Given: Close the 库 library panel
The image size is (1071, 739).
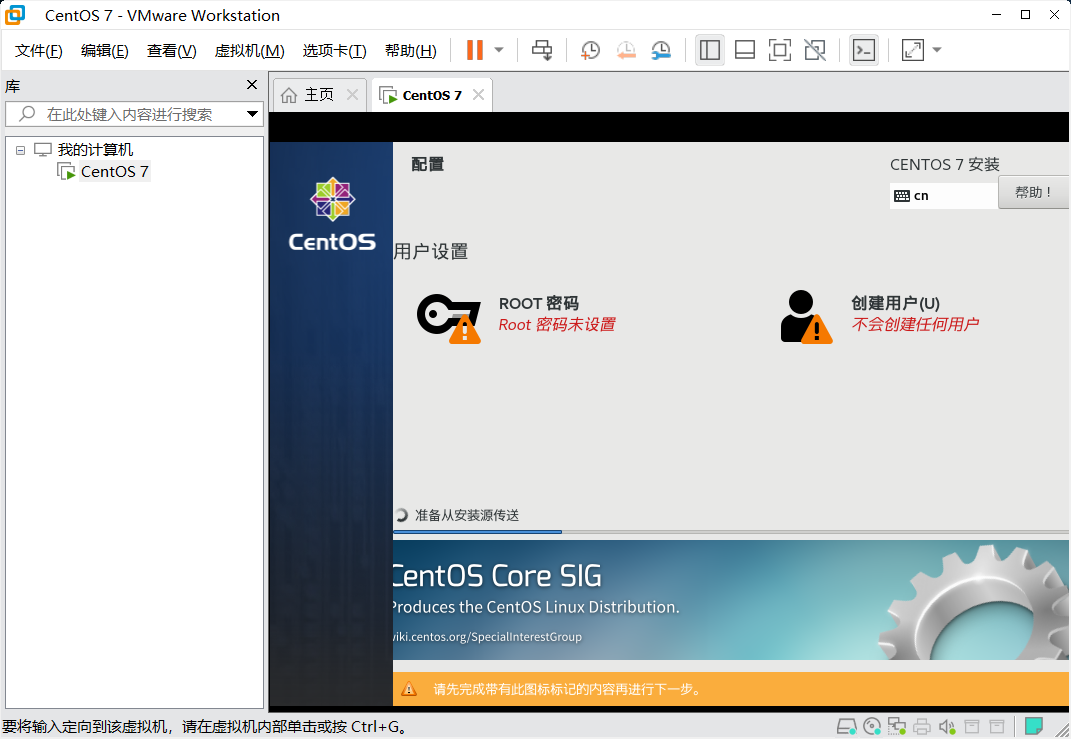Looking at the screenshot, I should (252, 85).
